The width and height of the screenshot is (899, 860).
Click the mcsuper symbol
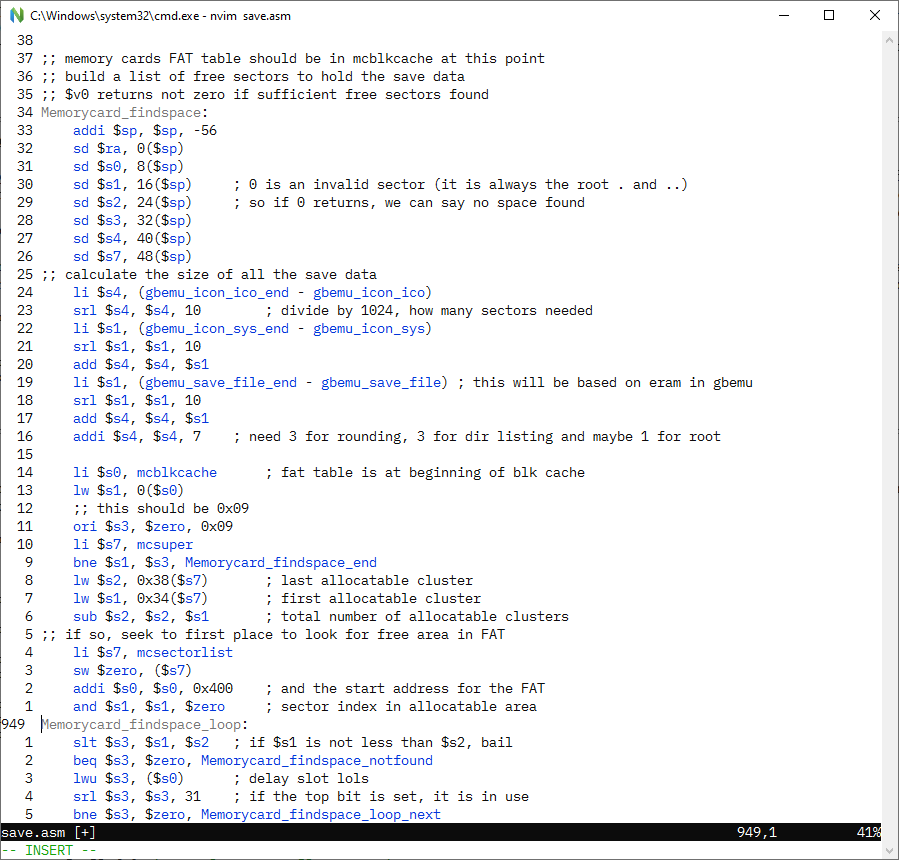[x=165, y=544]
